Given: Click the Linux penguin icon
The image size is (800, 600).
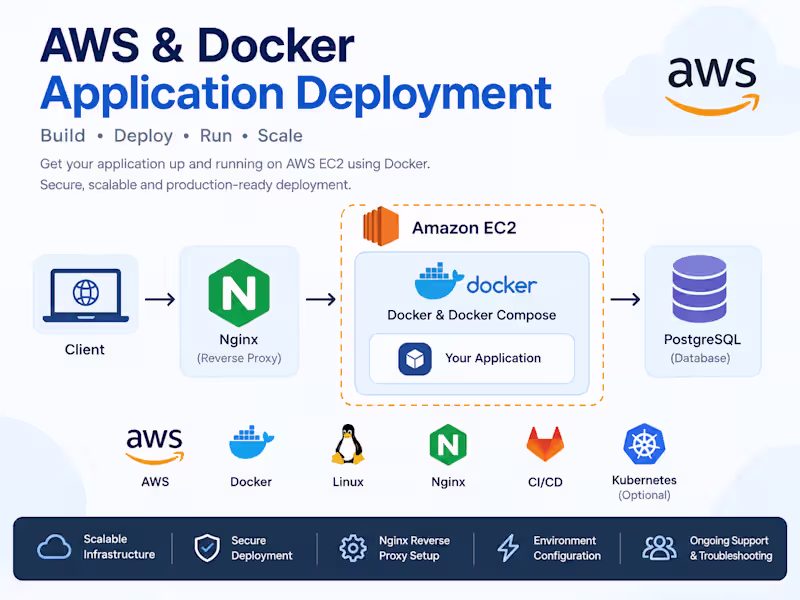Looking at the screenshot, I should [x=348, y=444].
